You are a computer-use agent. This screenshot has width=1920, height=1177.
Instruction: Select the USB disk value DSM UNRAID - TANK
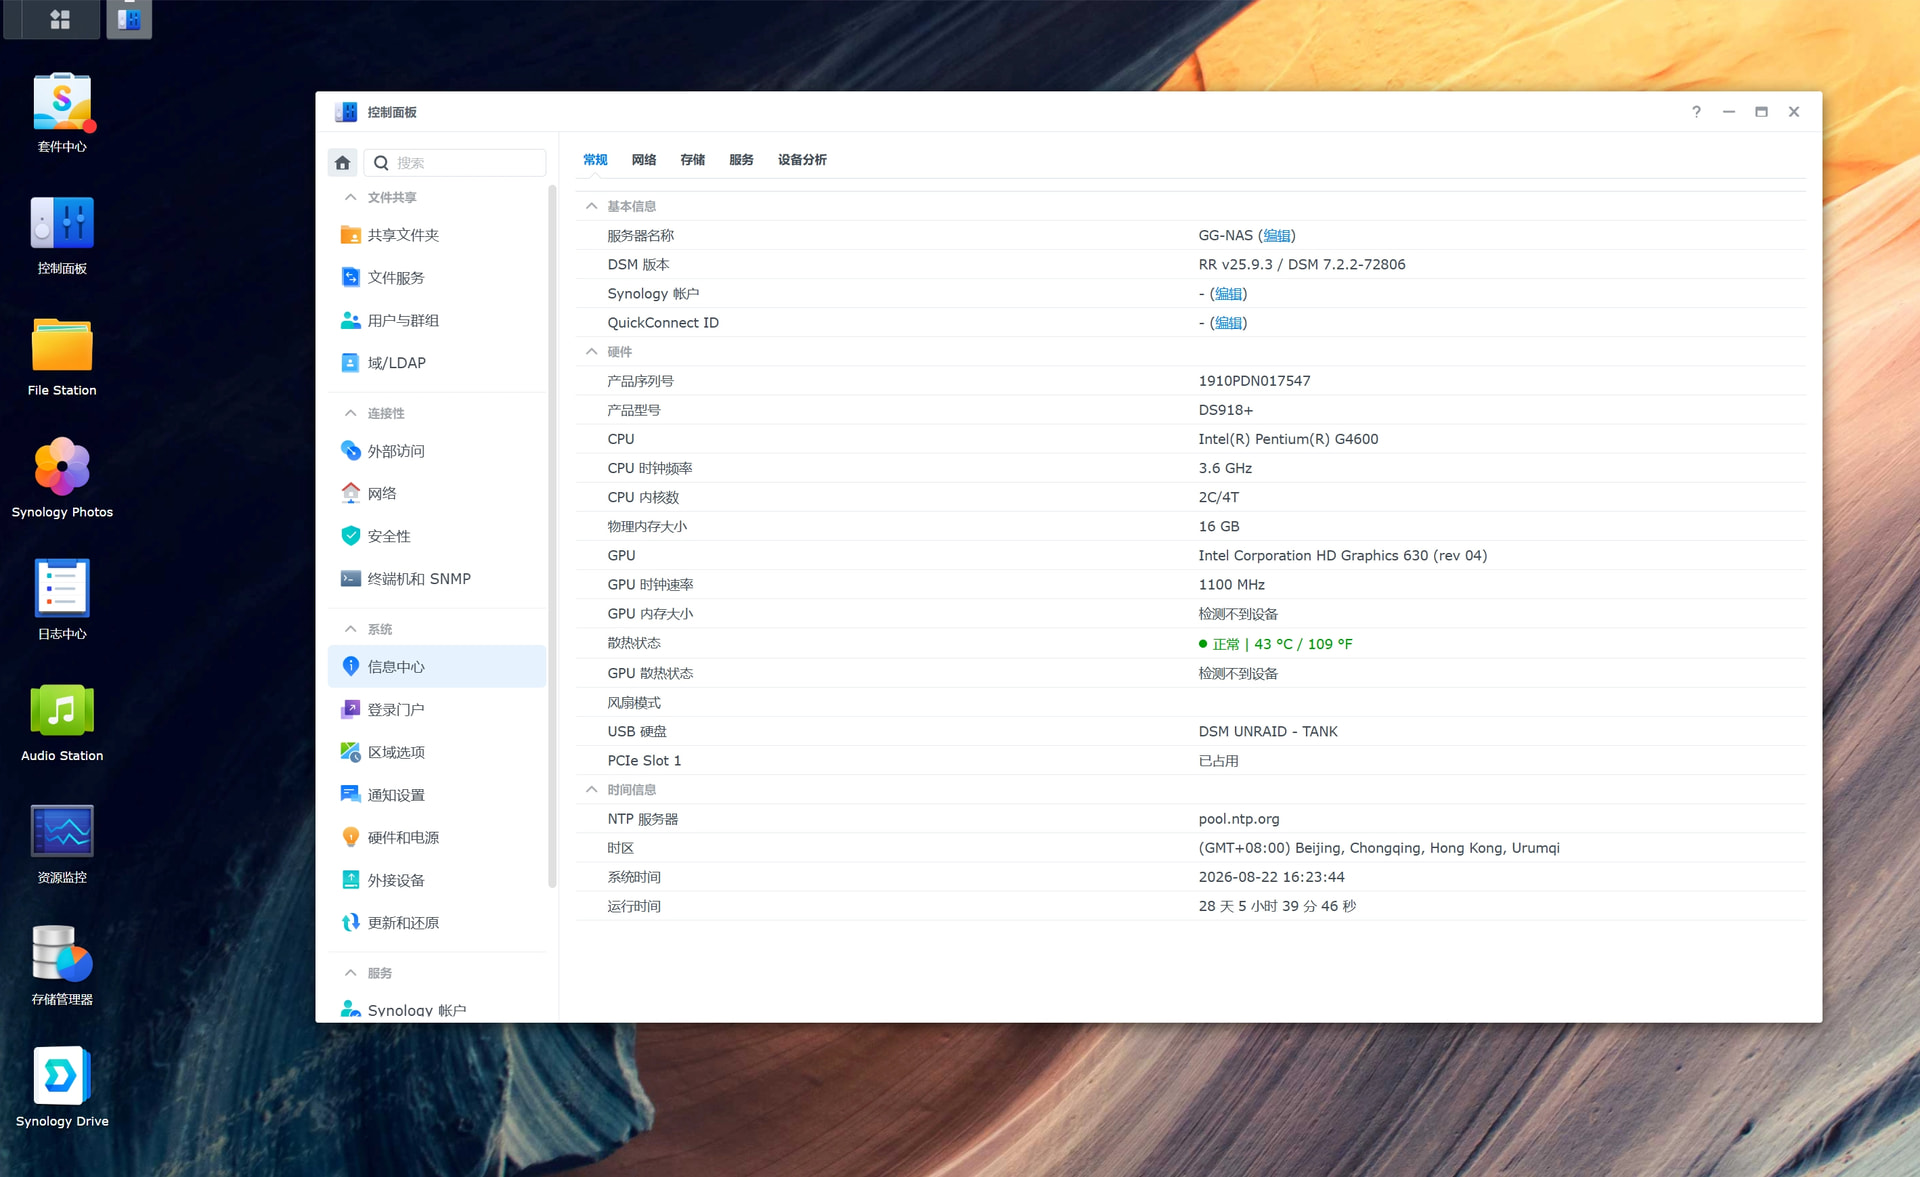coord(1268,732)
